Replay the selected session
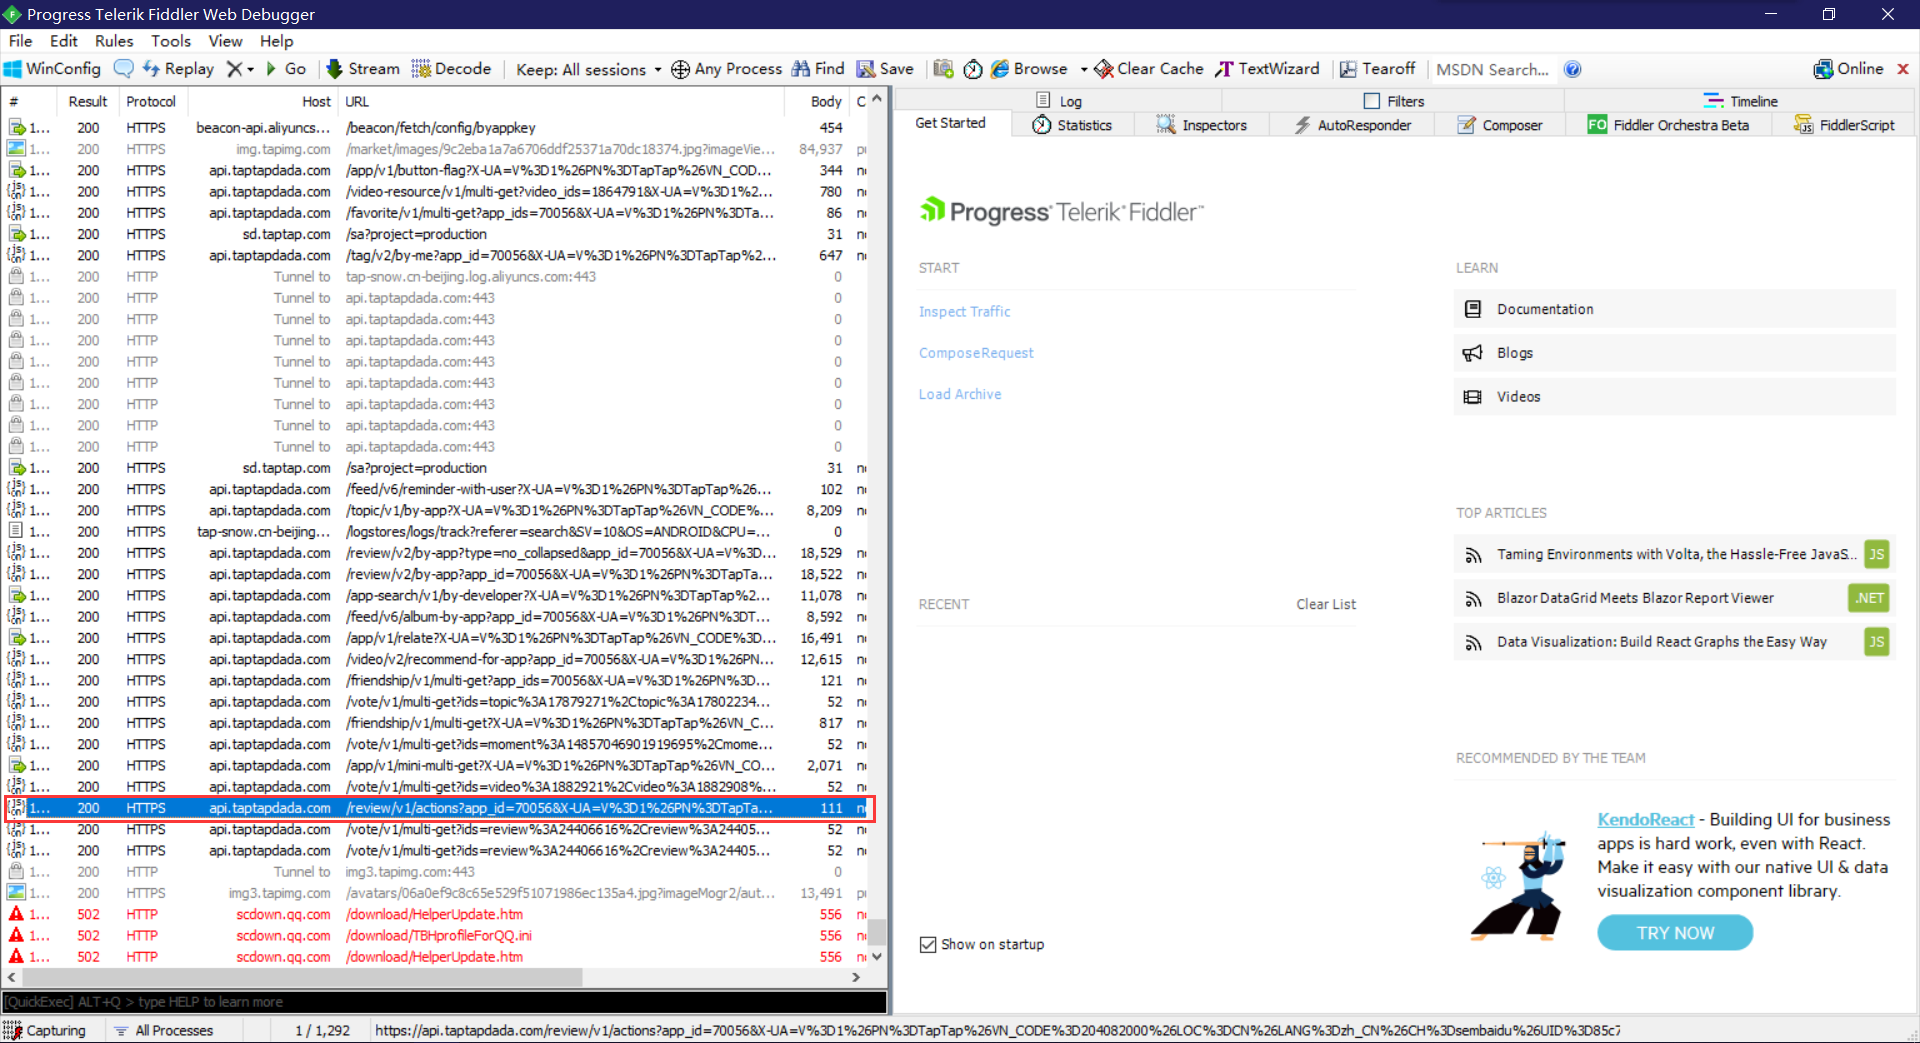The width and height of the screenshot is (1920, 1043). (178, 69)
